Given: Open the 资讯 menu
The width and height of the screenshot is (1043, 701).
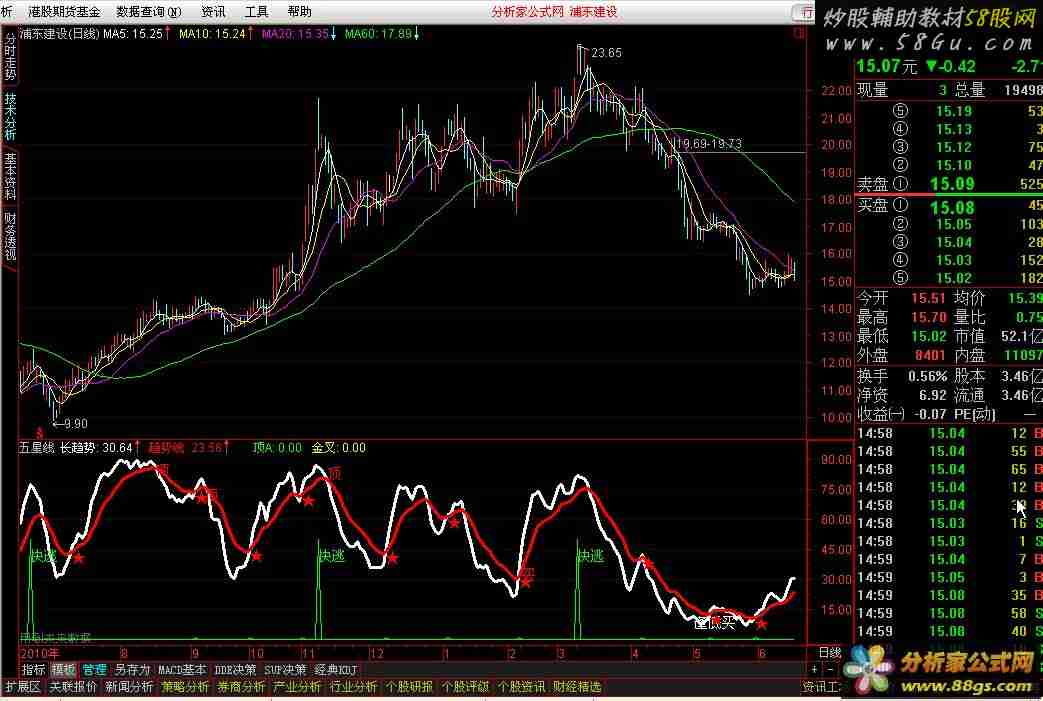Looking at the screenshot, I should [213, 12].
